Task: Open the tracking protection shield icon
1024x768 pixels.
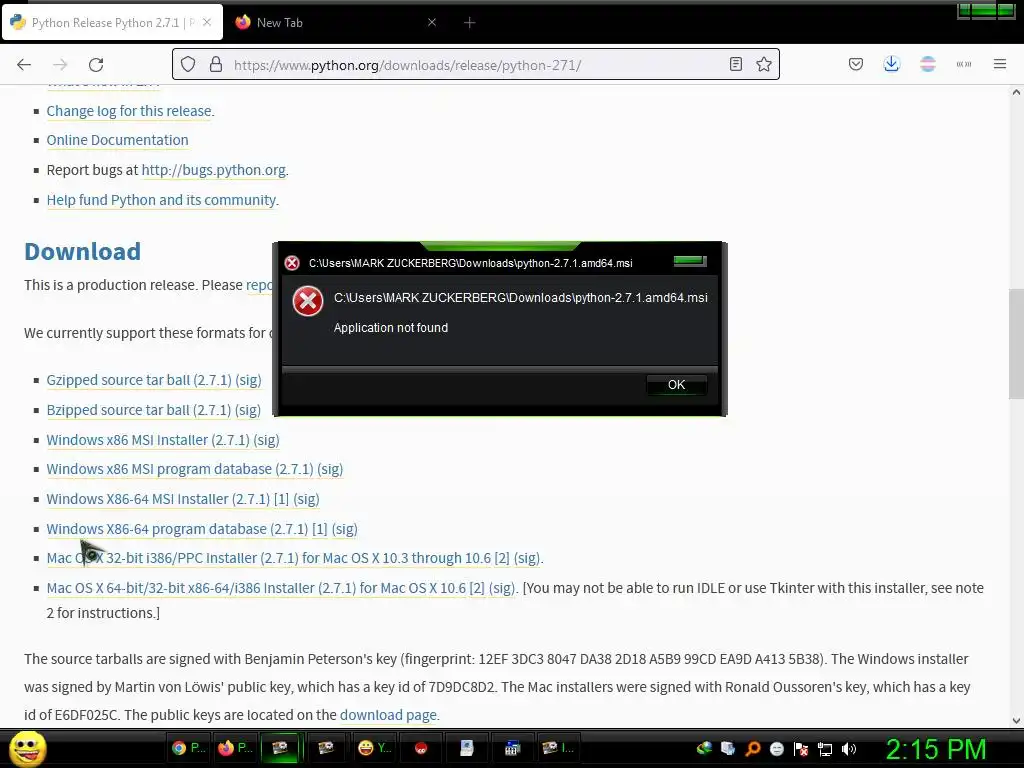Action: [188, 65]
